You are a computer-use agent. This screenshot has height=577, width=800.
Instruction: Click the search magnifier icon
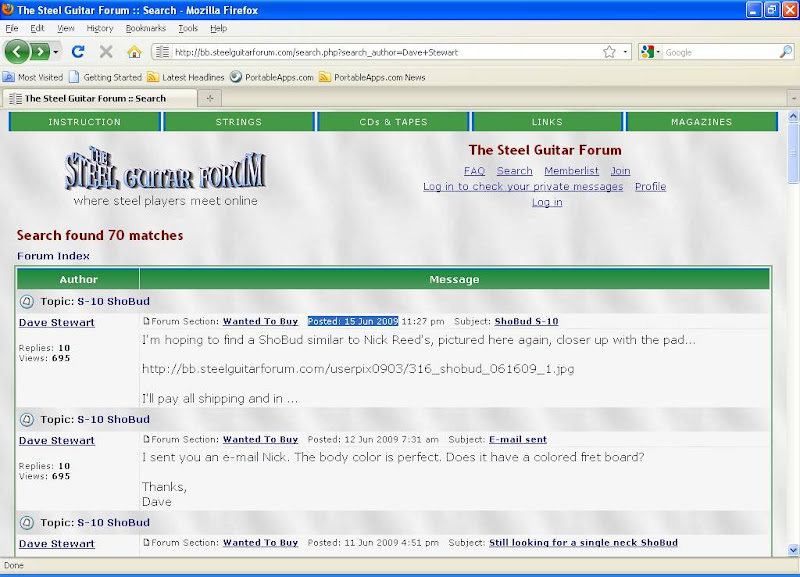786,52
